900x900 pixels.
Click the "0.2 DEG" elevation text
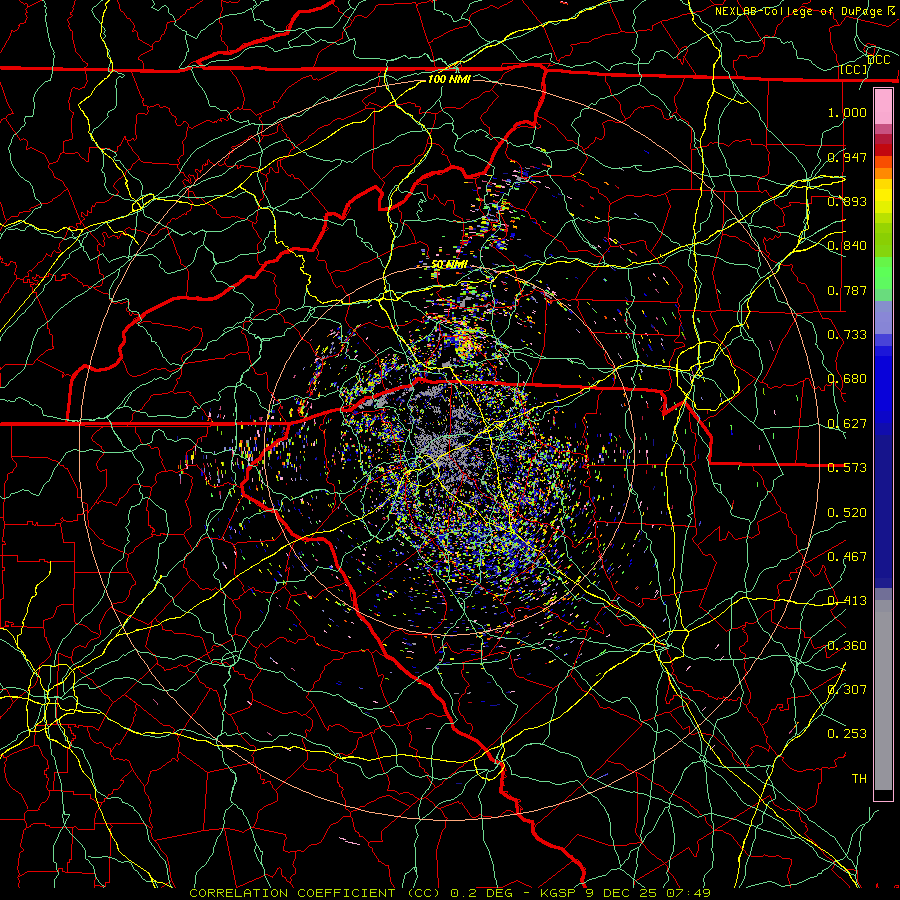(481, 893)
